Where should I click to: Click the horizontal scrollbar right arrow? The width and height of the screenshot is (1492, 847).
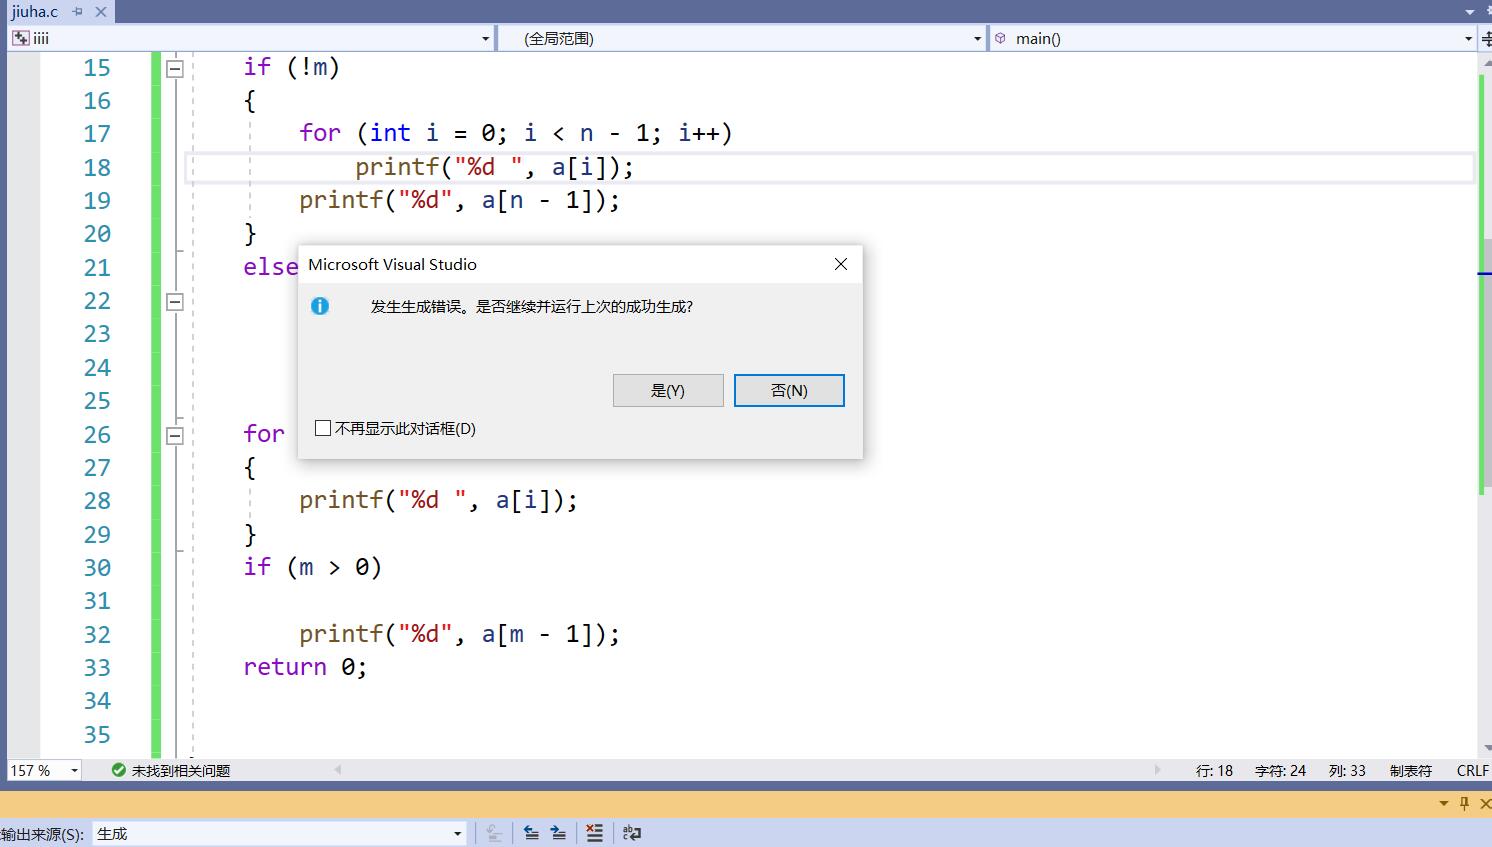[x=1157, y=770]
